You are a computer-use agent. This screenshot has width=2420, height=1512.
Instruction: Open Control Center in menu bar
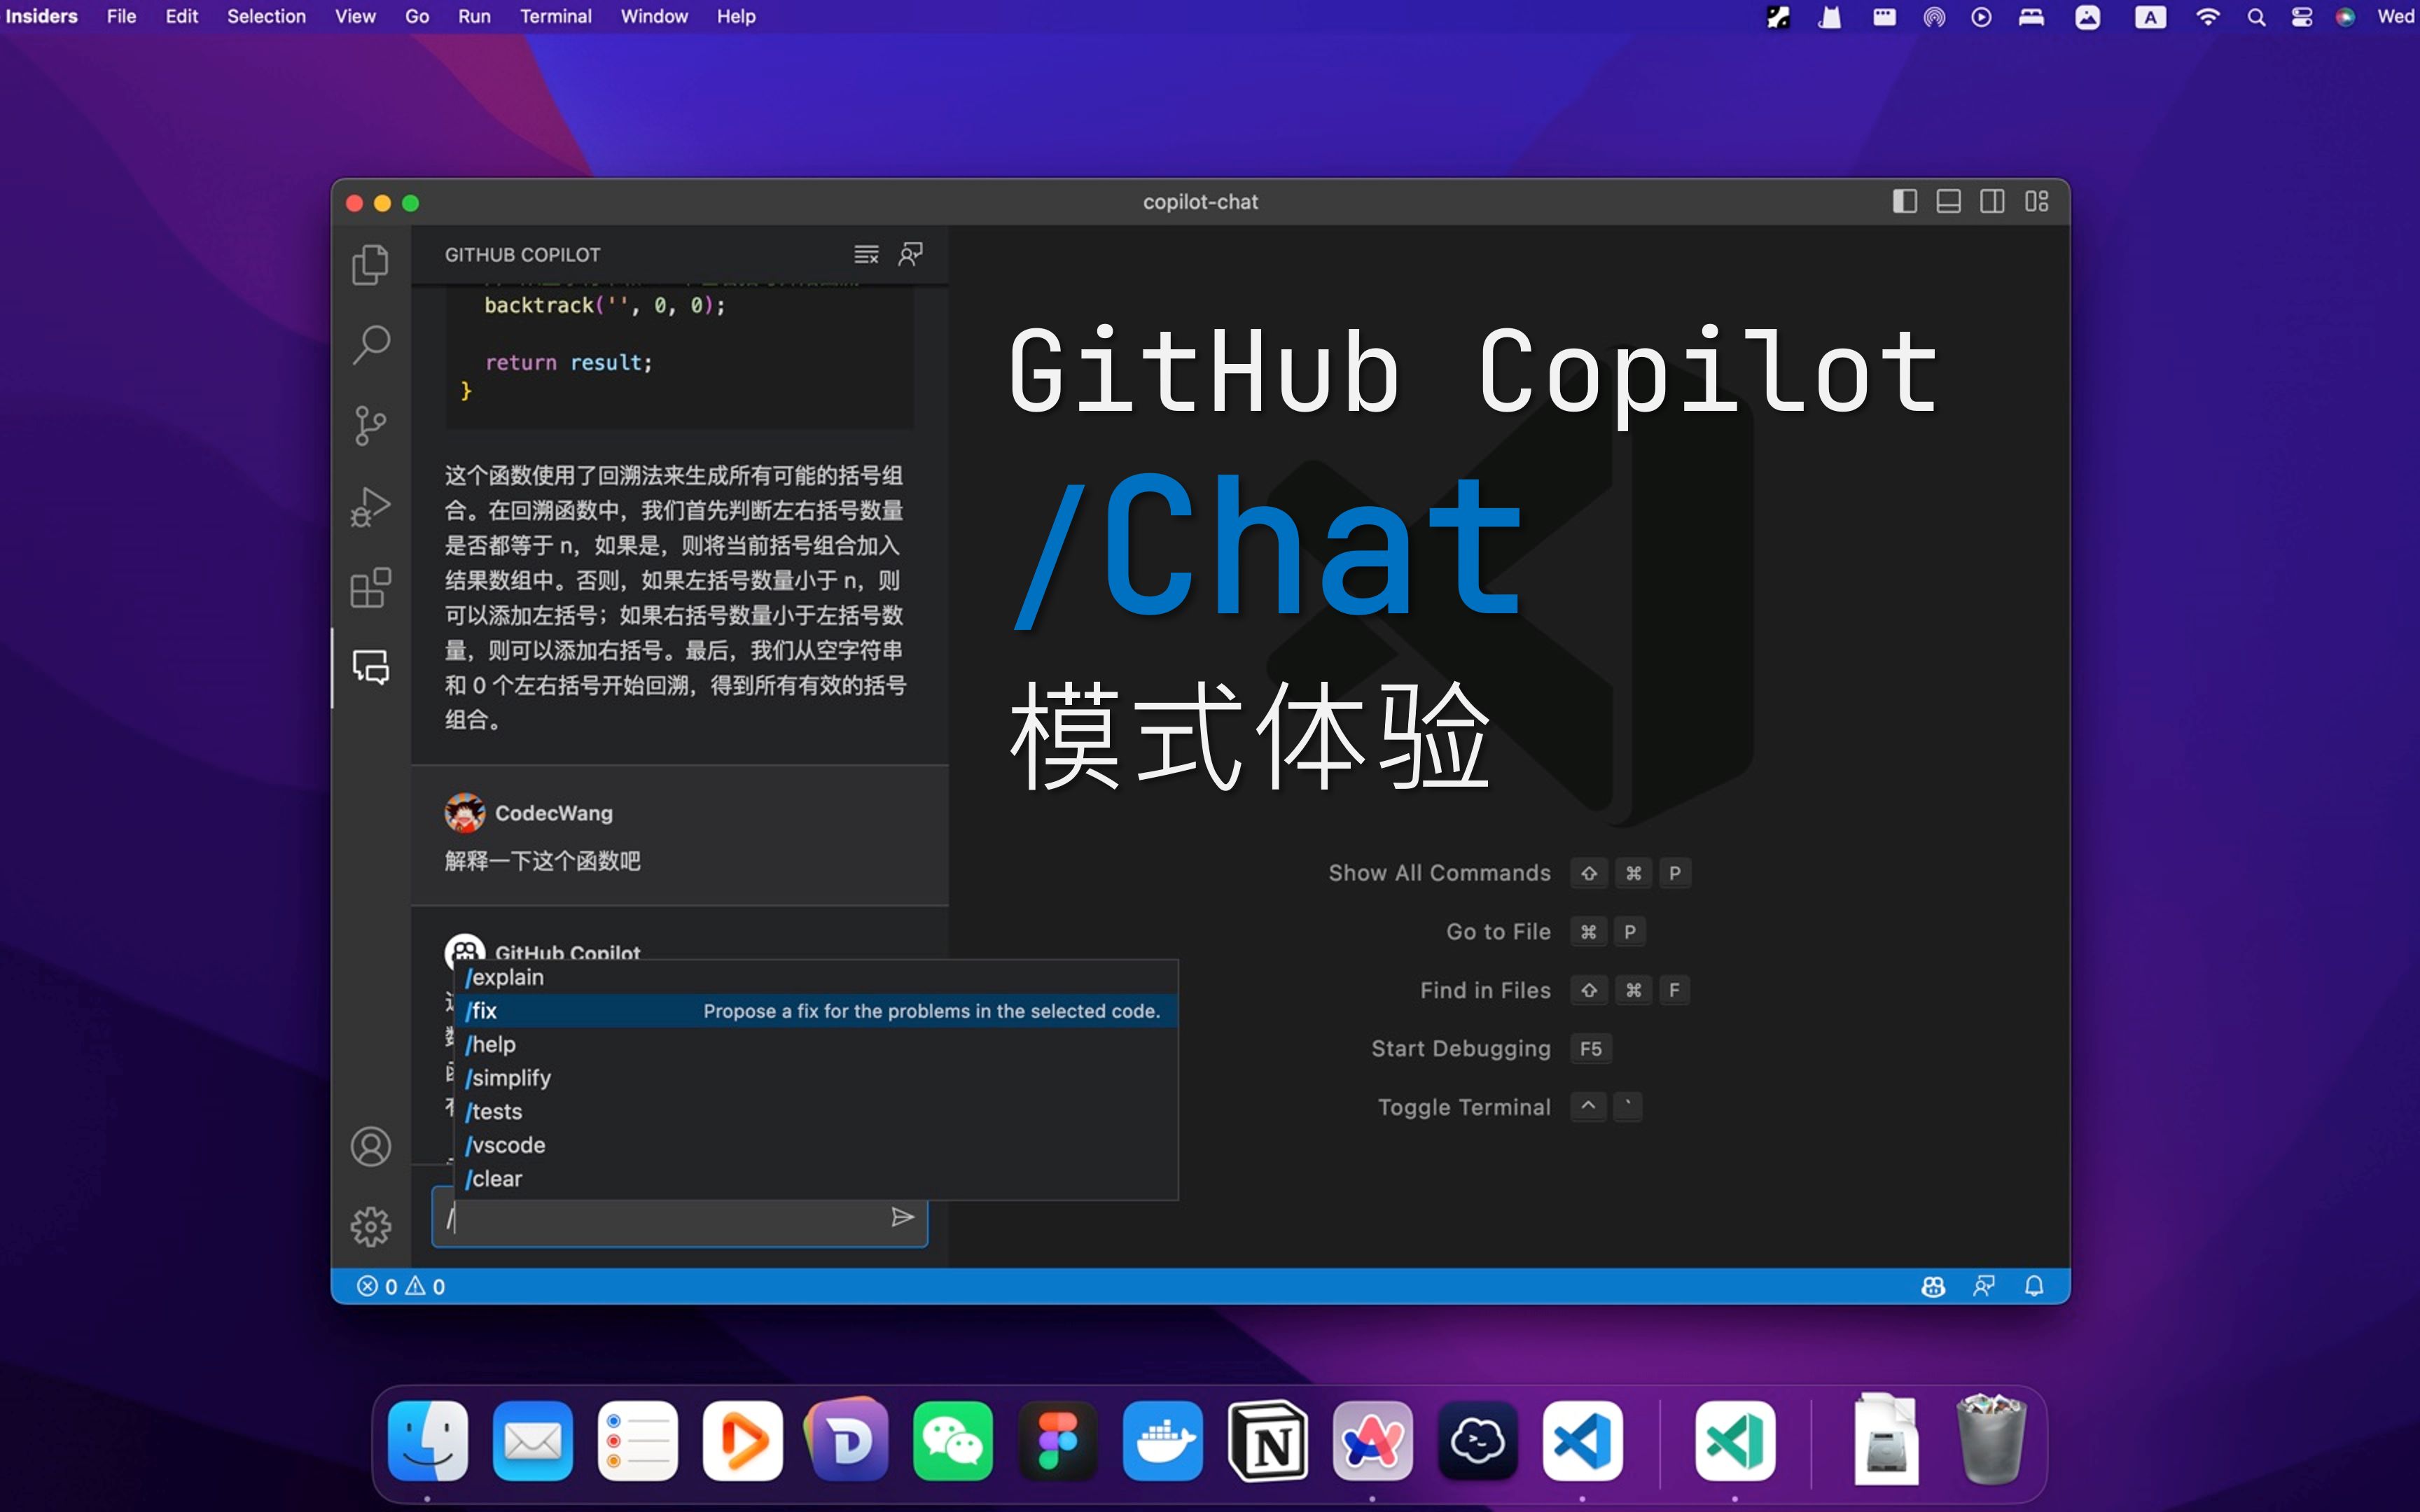(2302, 17)
